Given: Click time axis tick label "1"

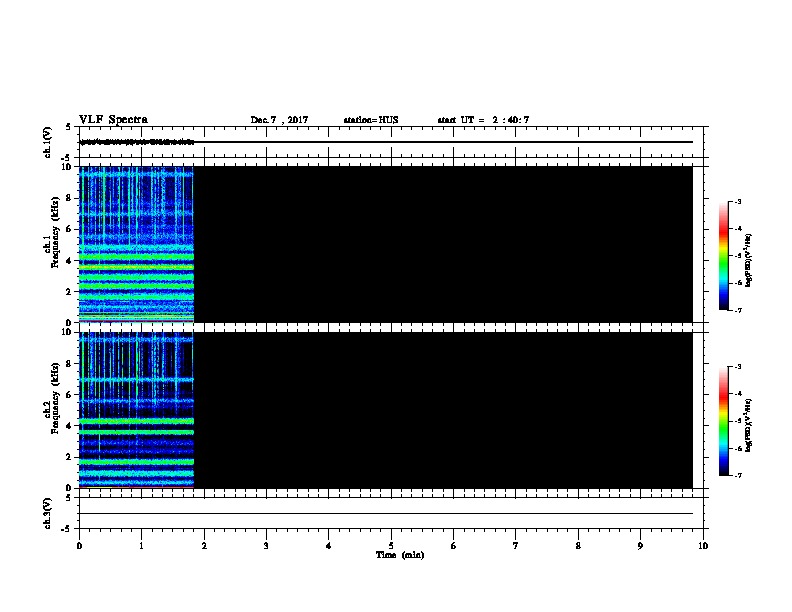Looking at the screenshot, I should (141, 546).
